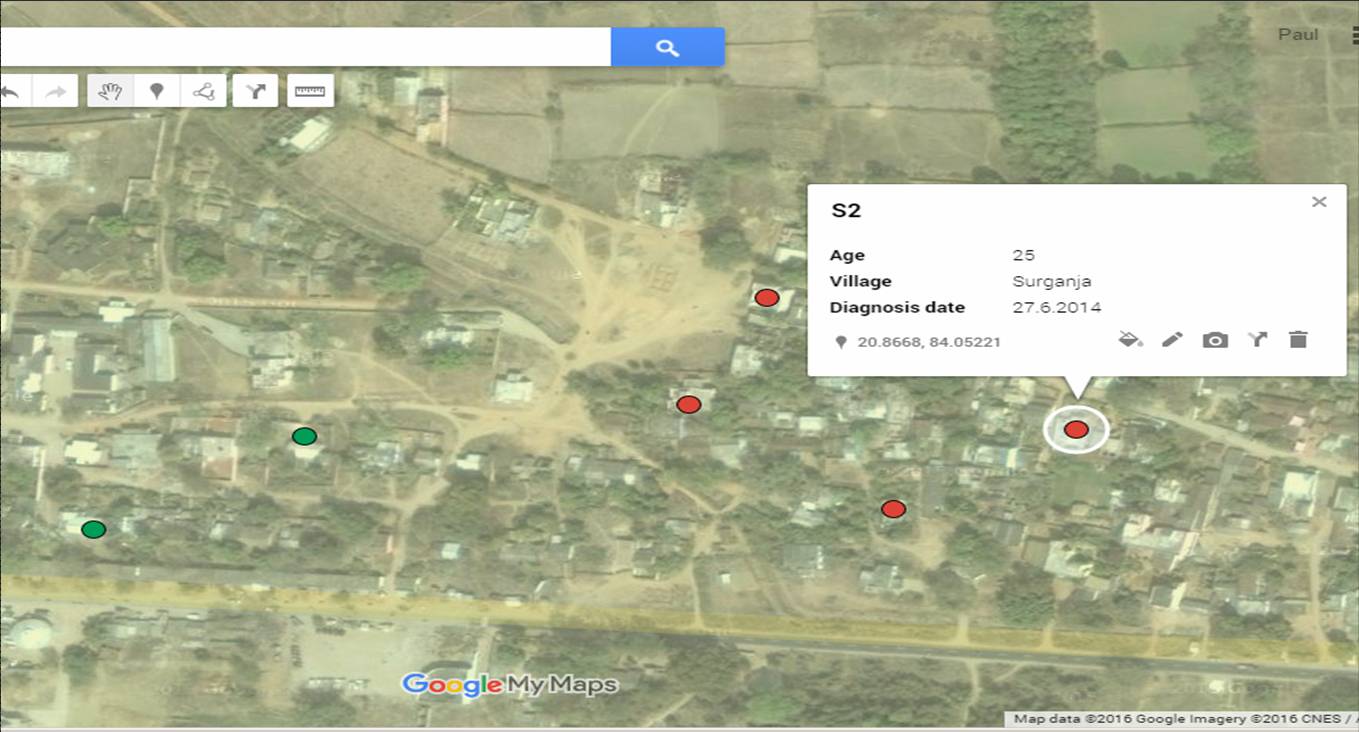The width and height of the screenshot is (1359, 732).
Task: Undo the last map edit
Action: (x=12, y=90)
